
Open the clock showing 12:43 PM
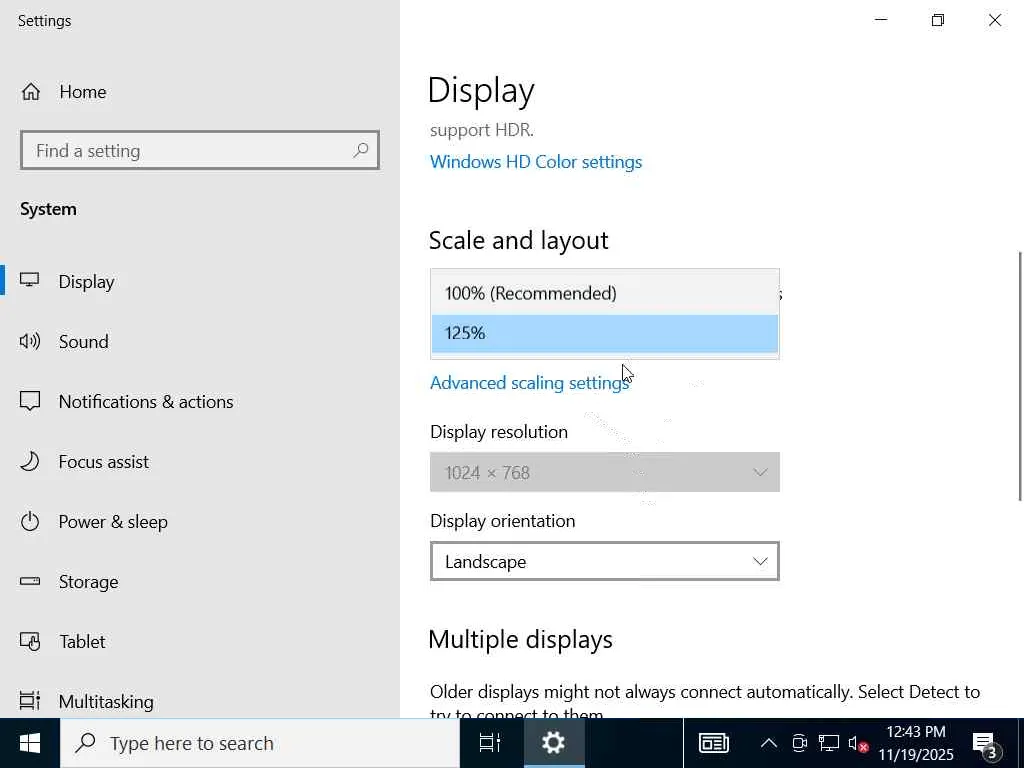point(916,743)
